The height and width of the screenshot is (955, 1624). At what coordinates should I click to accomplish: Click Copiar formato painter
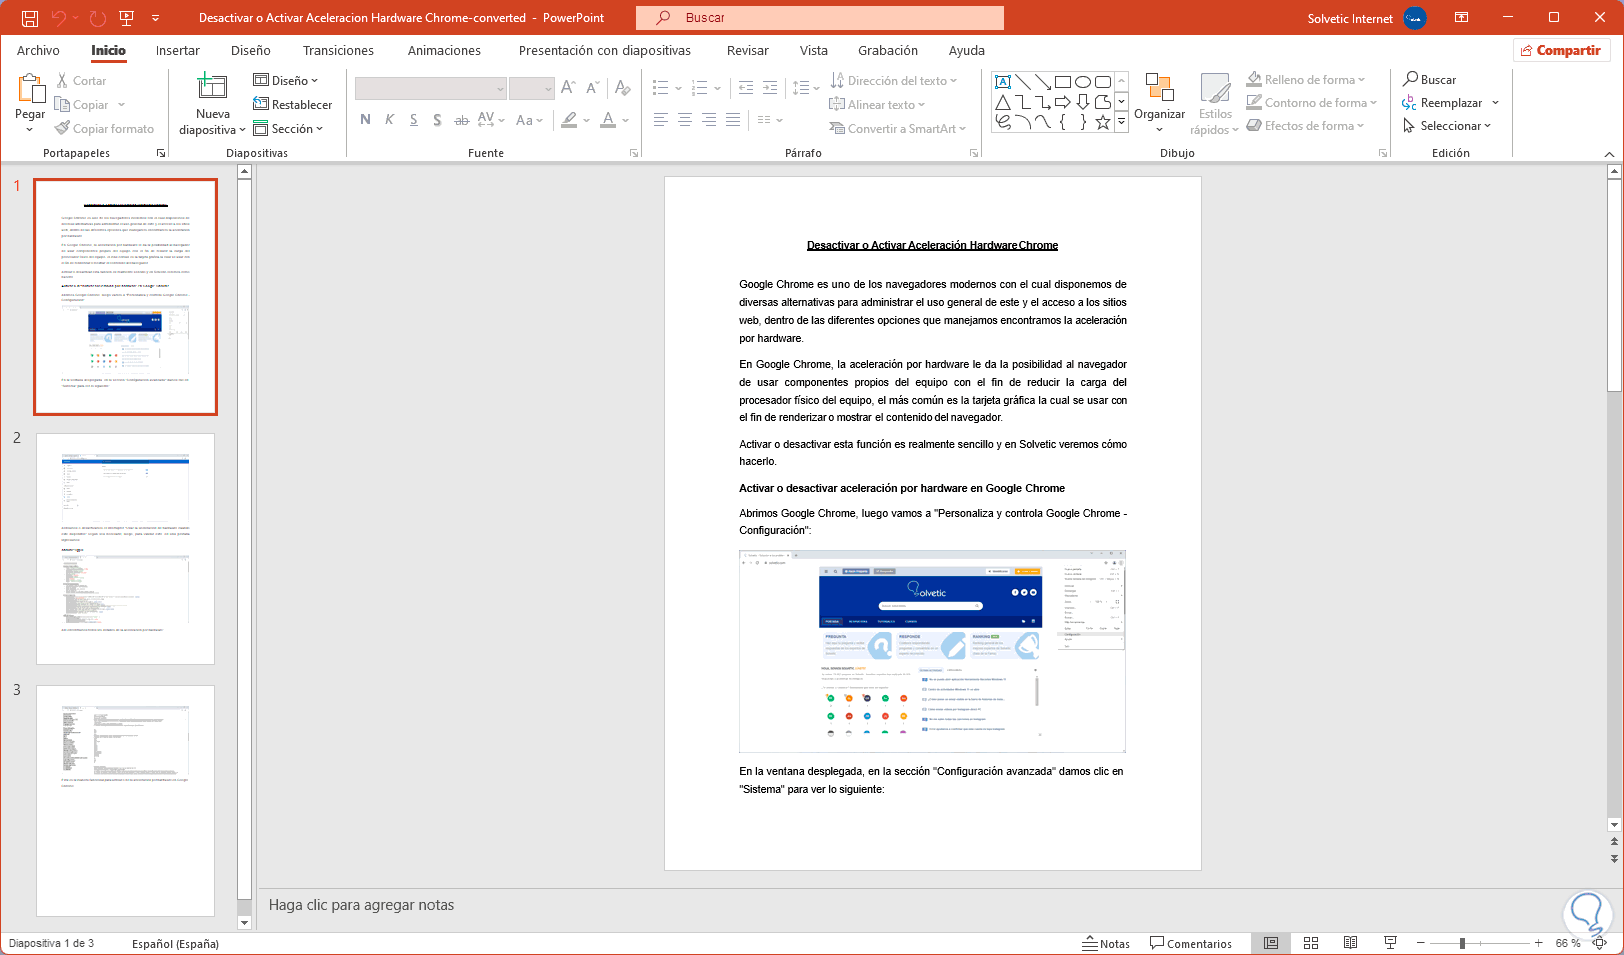coord(105,128)
